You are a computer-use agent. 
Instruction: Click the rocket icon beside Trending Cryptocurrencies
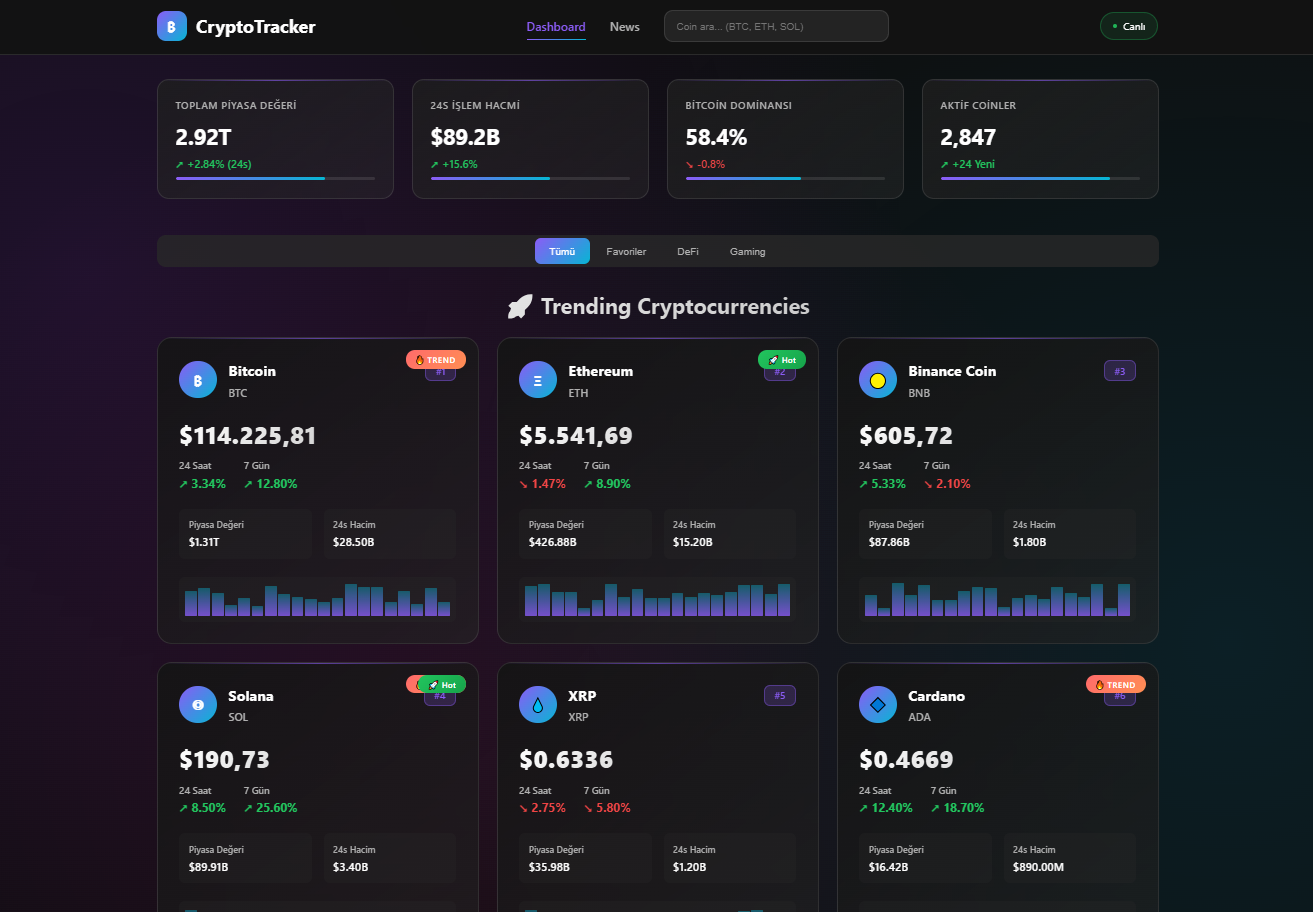(520, 307)
